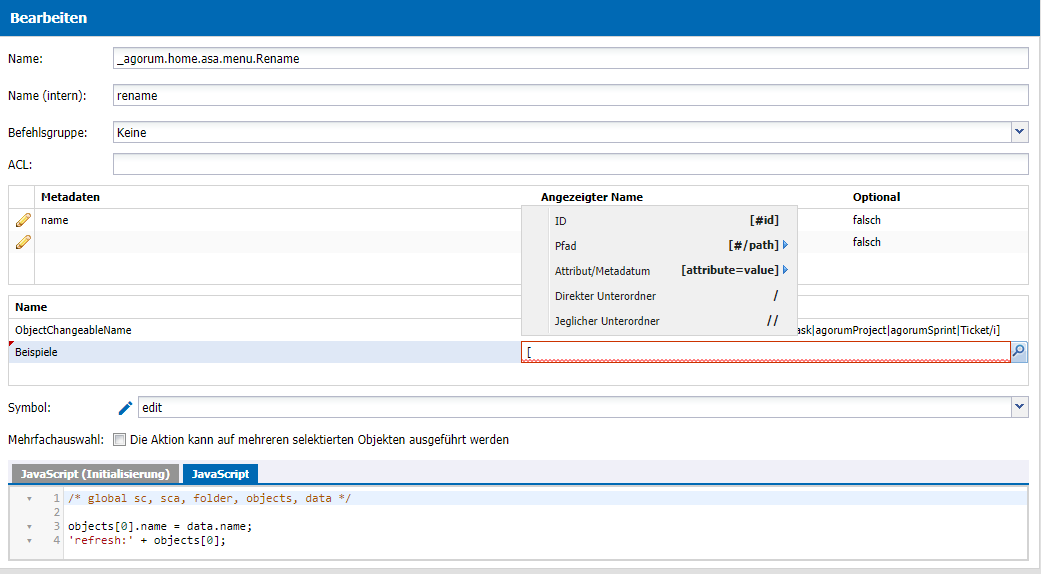Click the empty ACL input field
Image resolution: width=1041 pixels, height=574 pixels.
point(570,164)
